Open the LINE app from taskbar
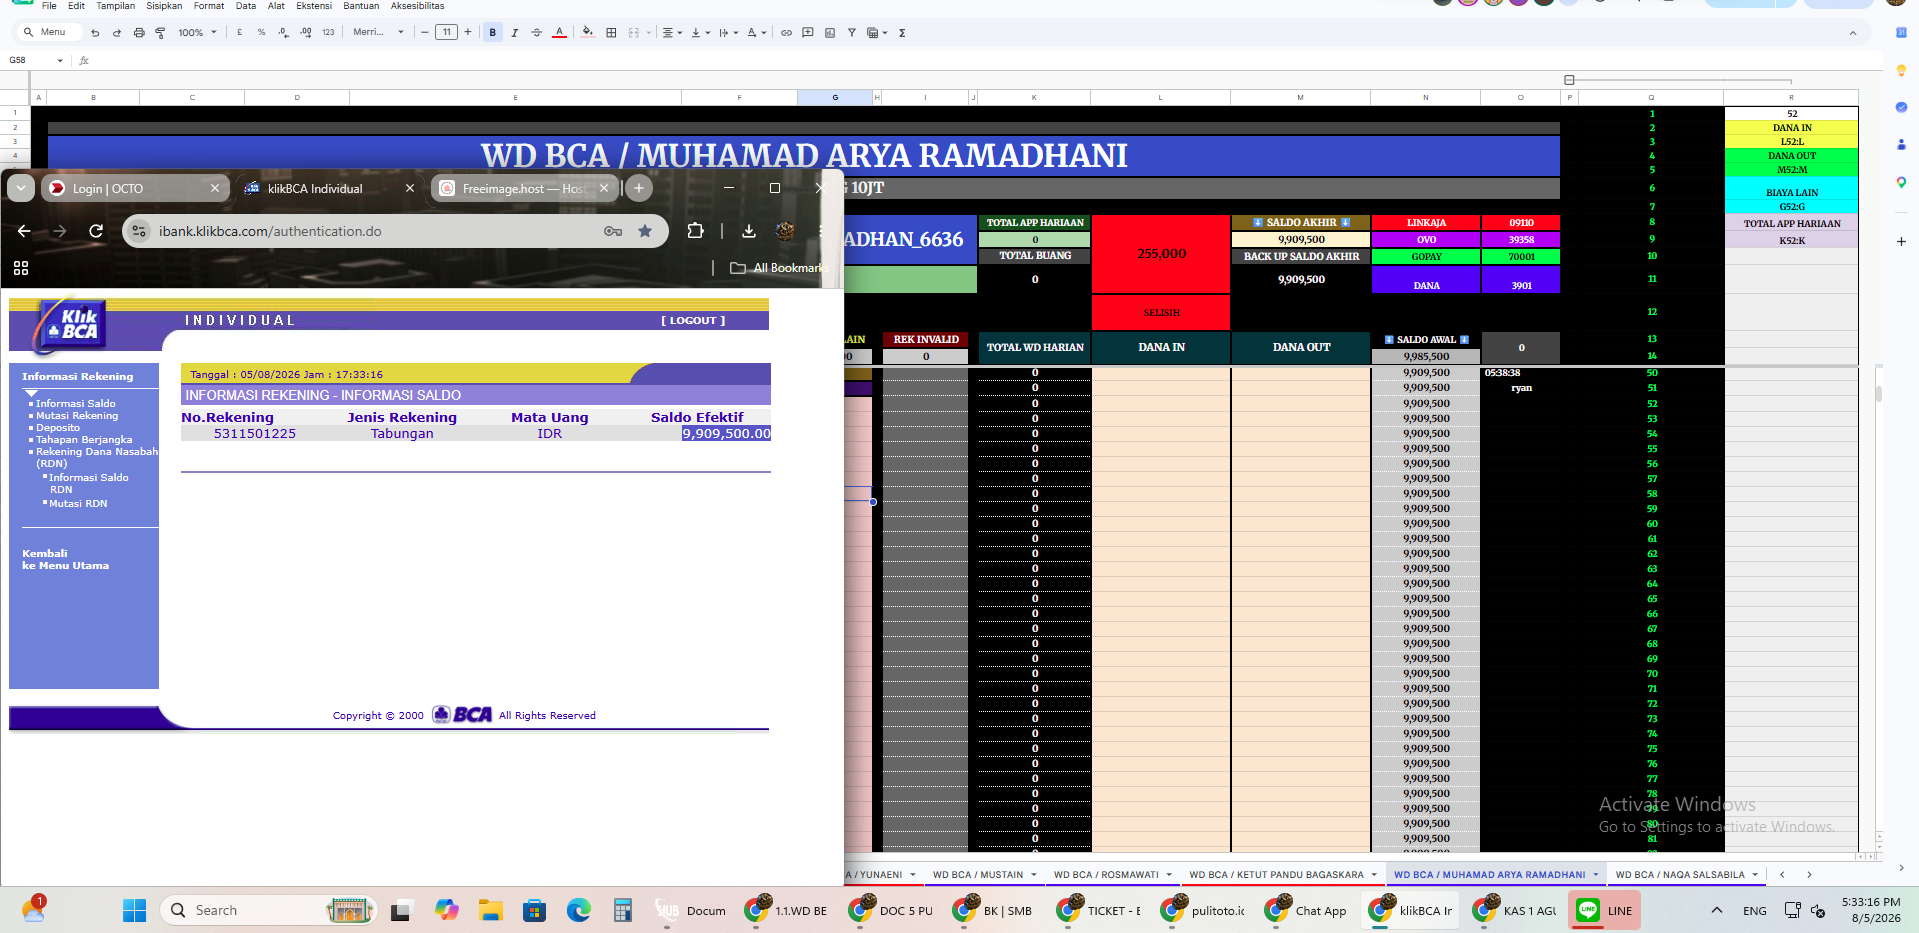The height and width of the screenshot is (933, 1919). pyautogui.click(x=1606, y=910)
